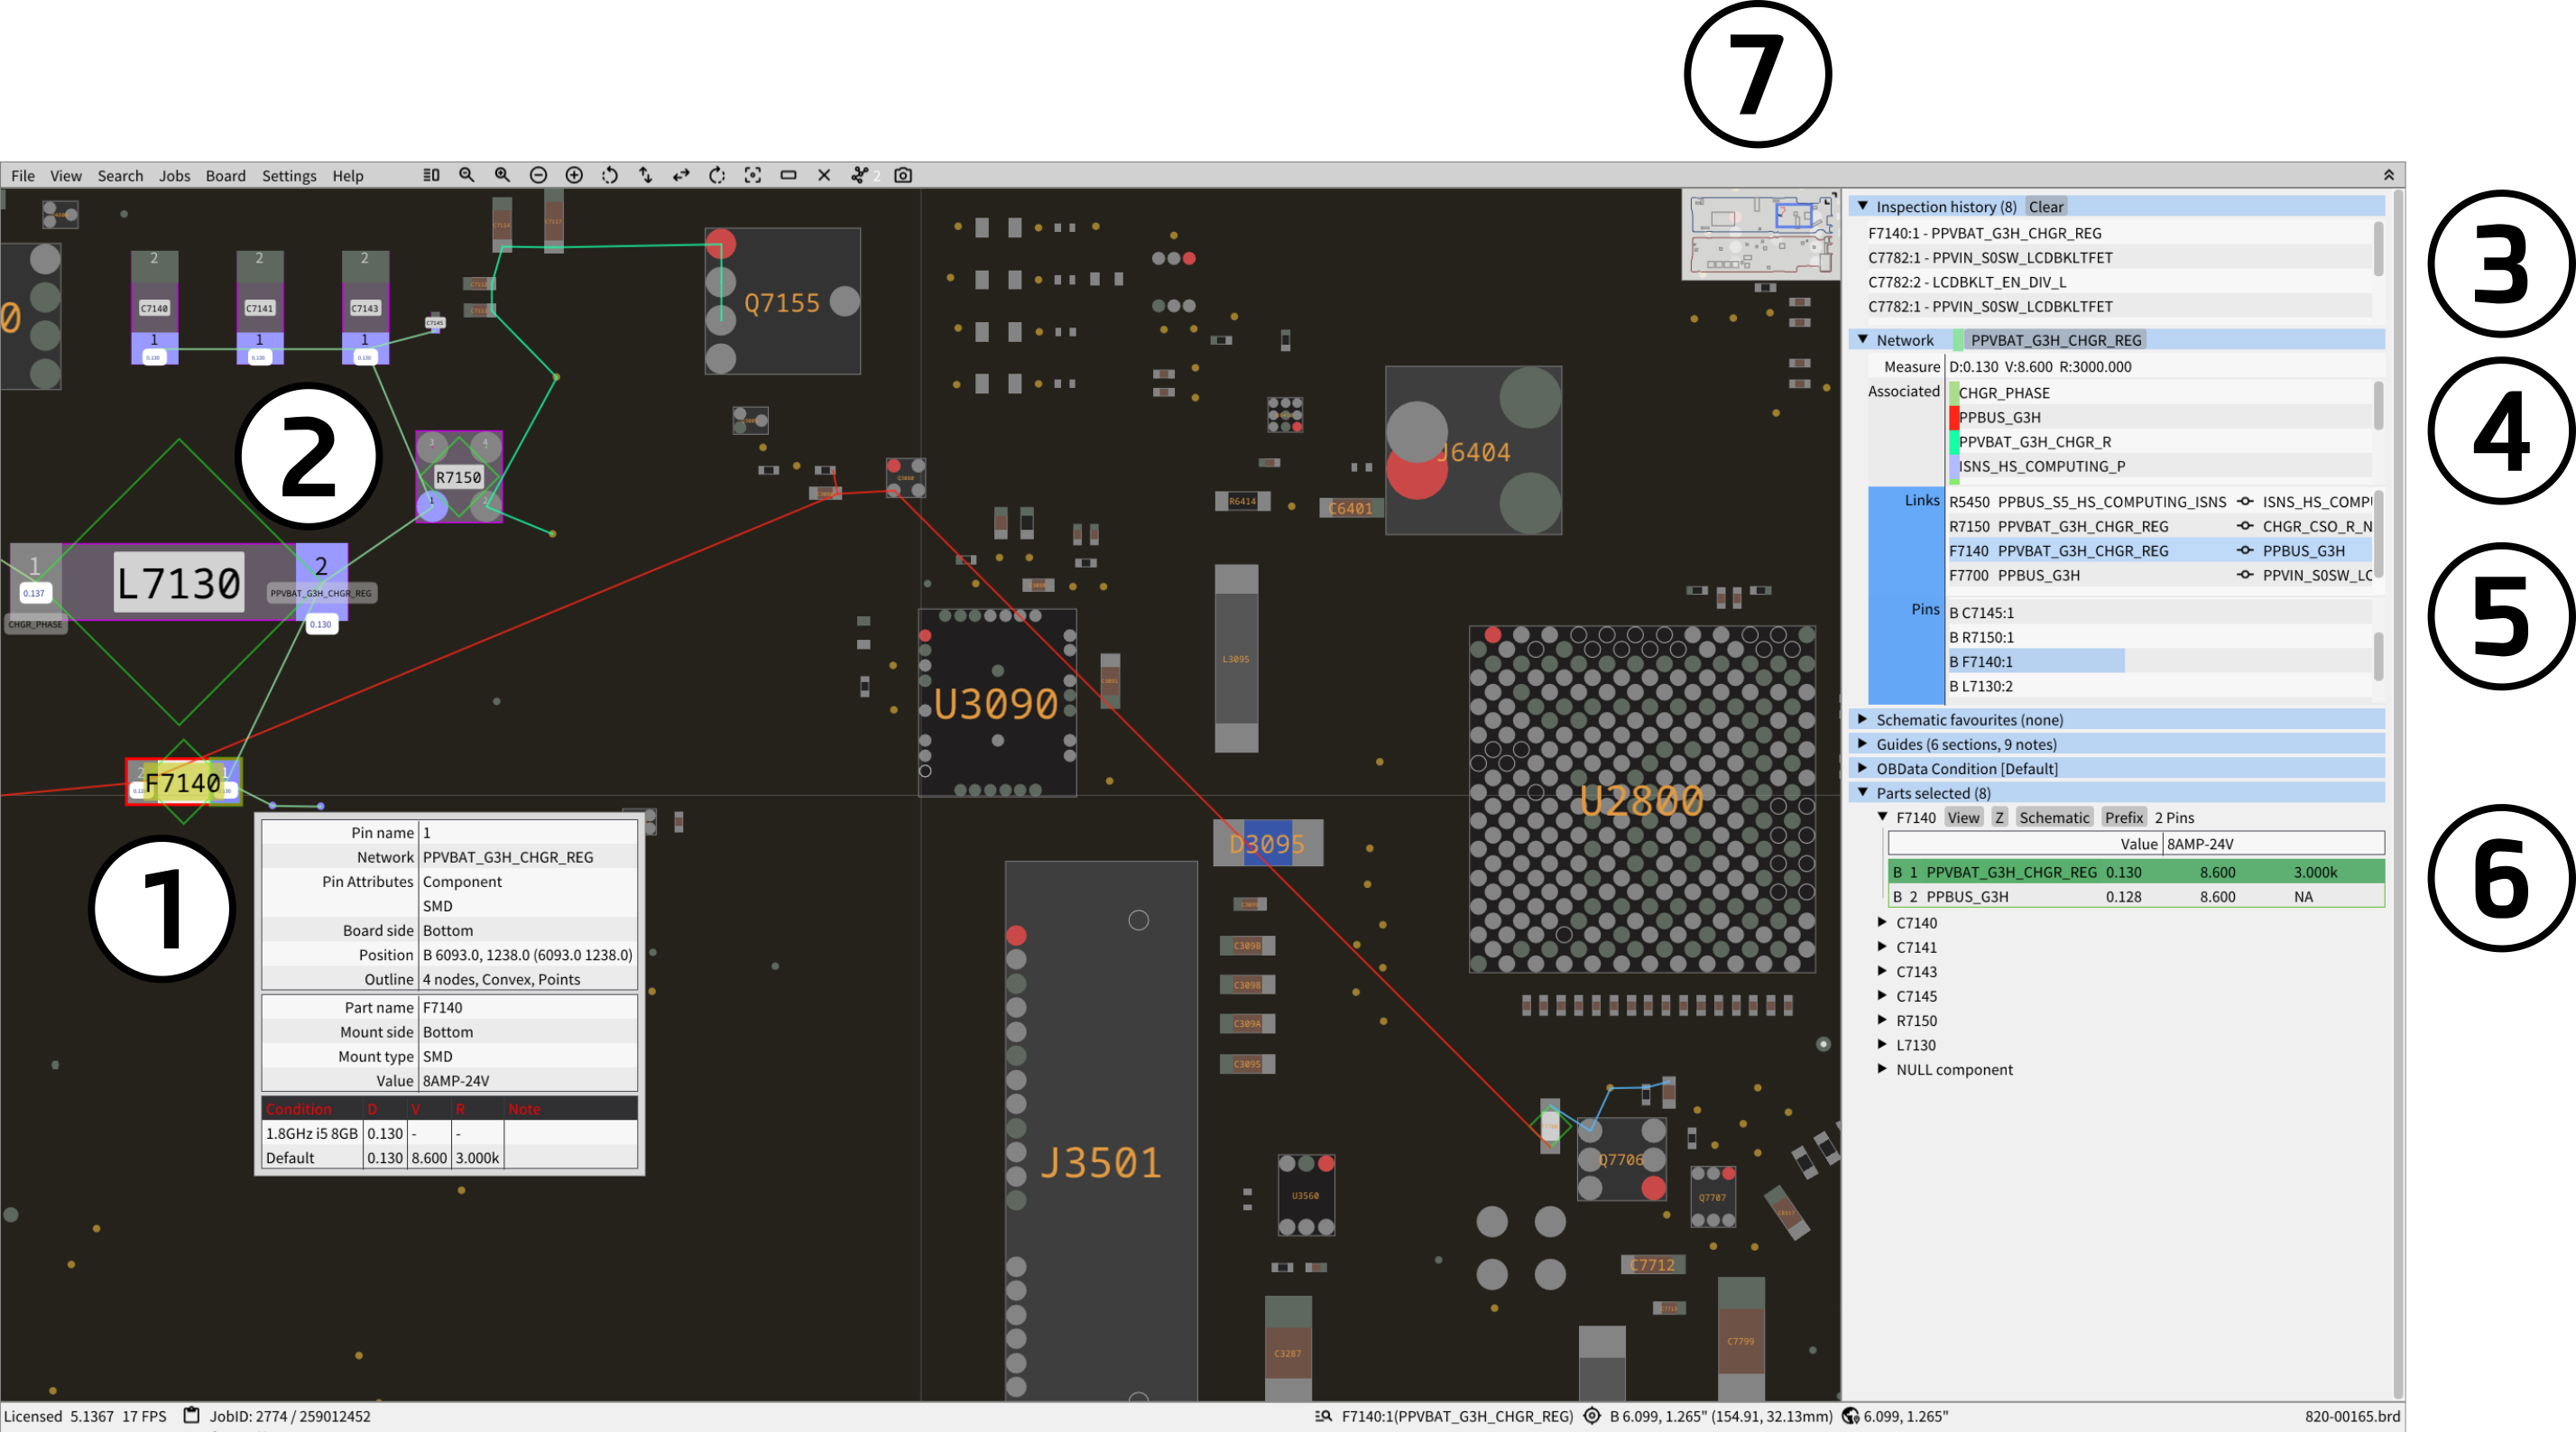
Task: Expand the Schematic favourites section
Action: (1862, 719)
